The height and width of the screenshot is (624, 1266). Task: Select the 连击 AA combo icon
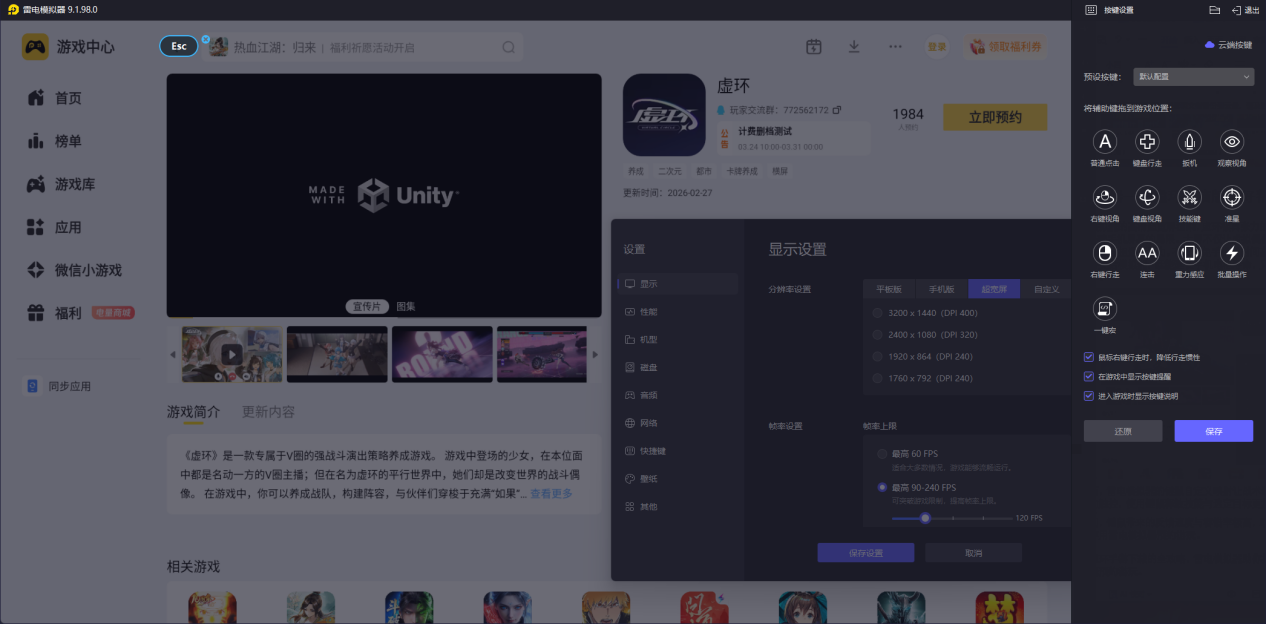(1147, 253)
